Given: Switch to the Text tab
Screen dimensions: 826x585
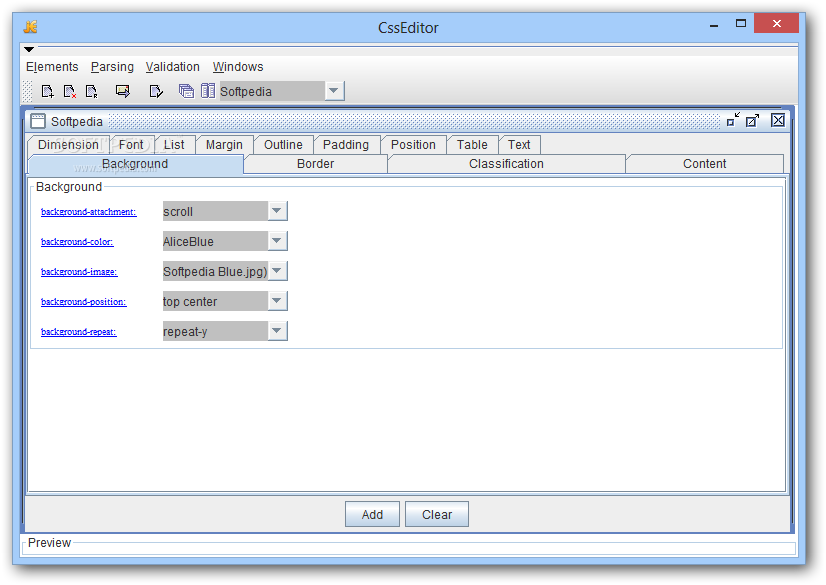Looking at the screenshot, I should click(x=519, y=144).
